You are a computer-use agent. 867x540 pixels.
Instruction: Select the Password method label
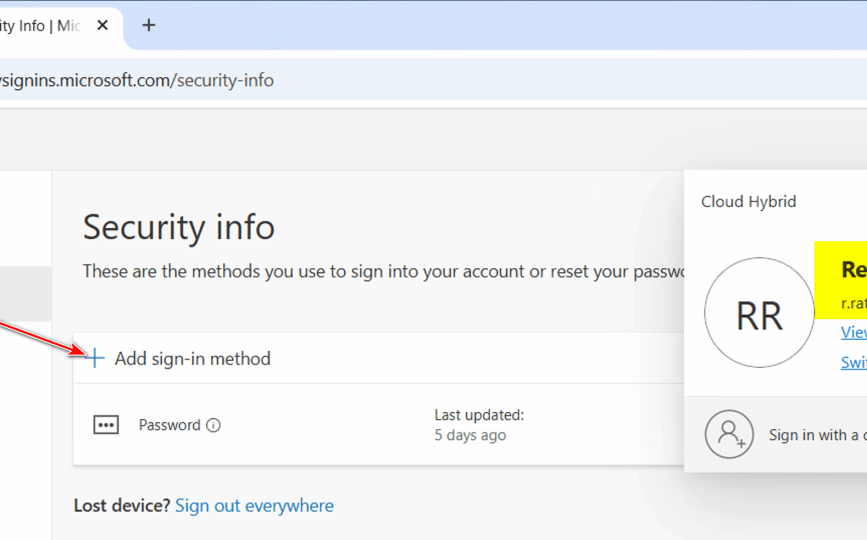169,425
